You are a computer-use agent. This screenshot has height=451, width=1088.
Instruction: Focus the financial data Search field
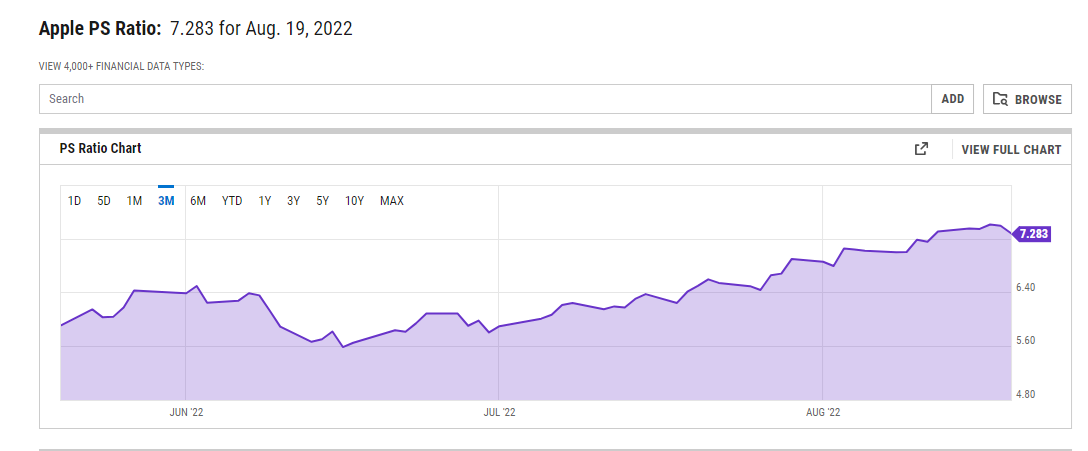click(x=485, y=99)
